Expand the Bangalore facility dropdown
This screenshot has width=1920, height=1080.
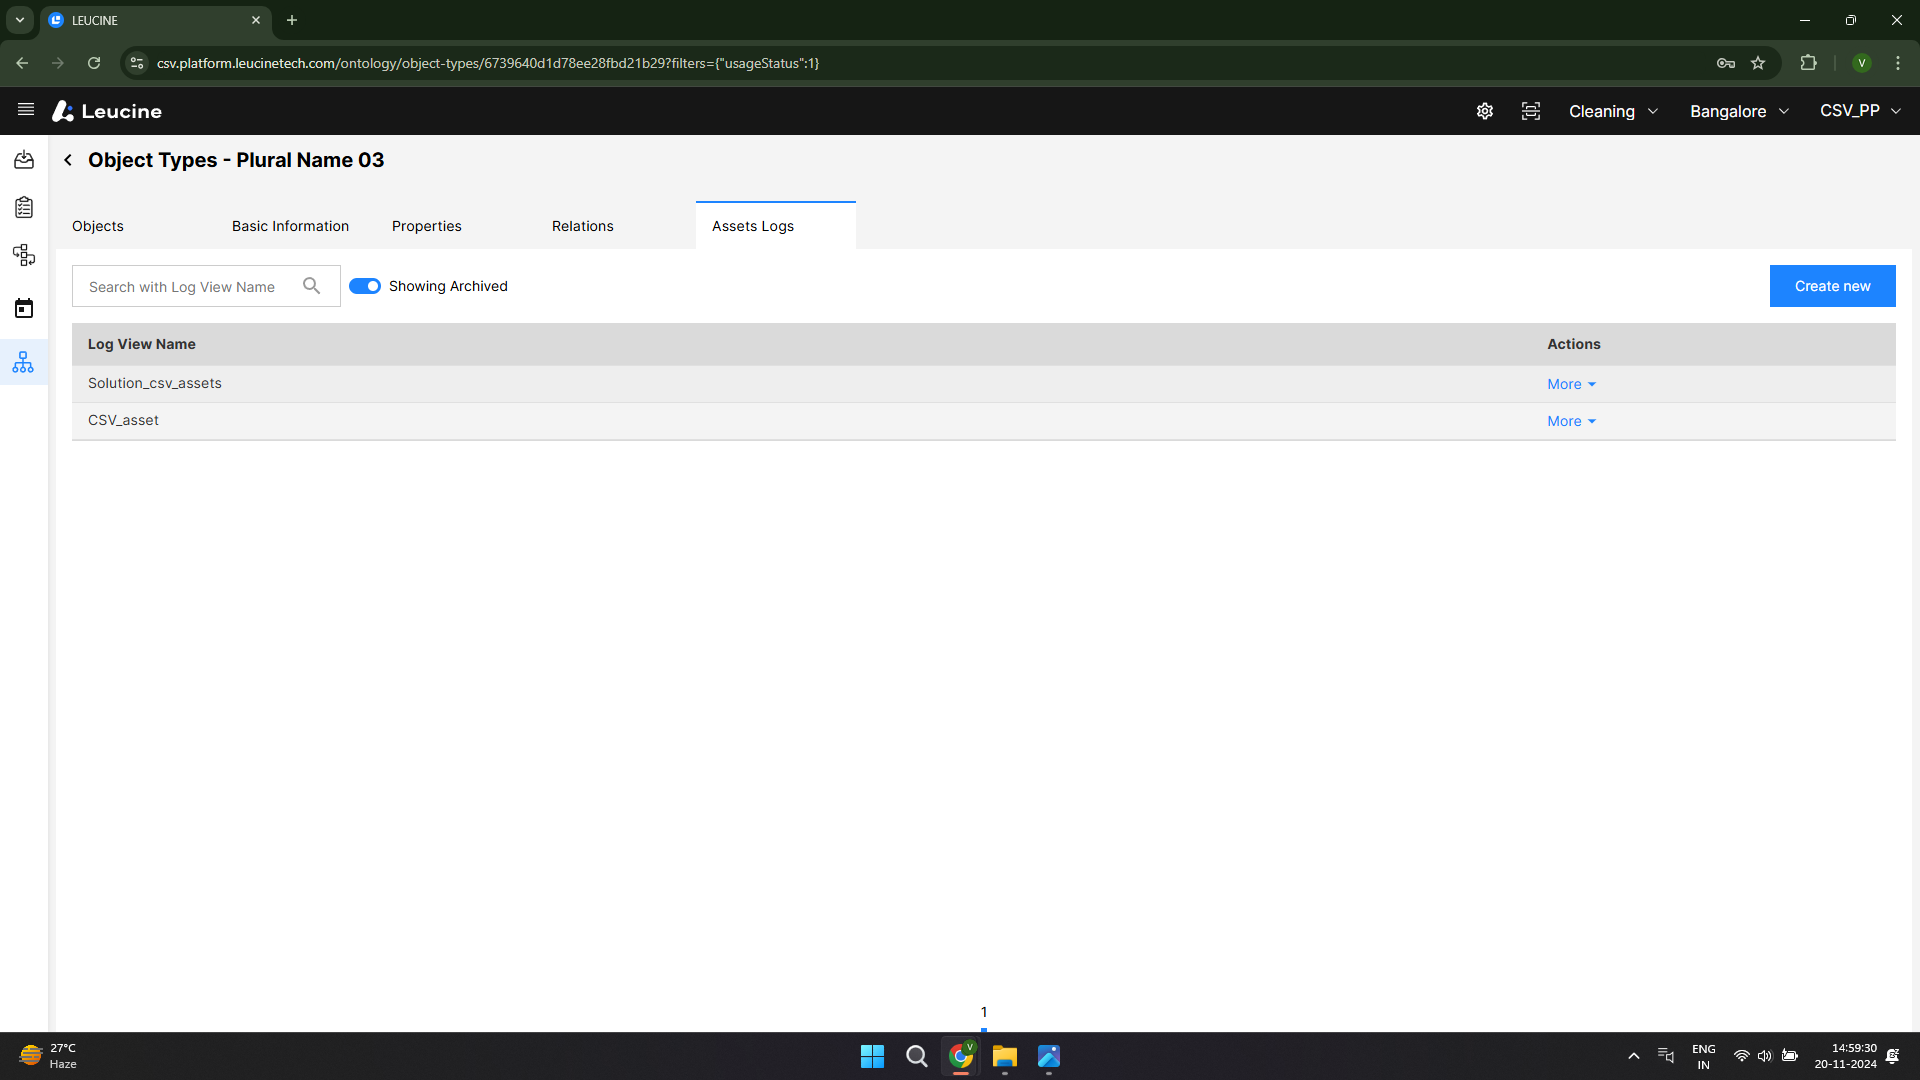(x=1739, y=111)
